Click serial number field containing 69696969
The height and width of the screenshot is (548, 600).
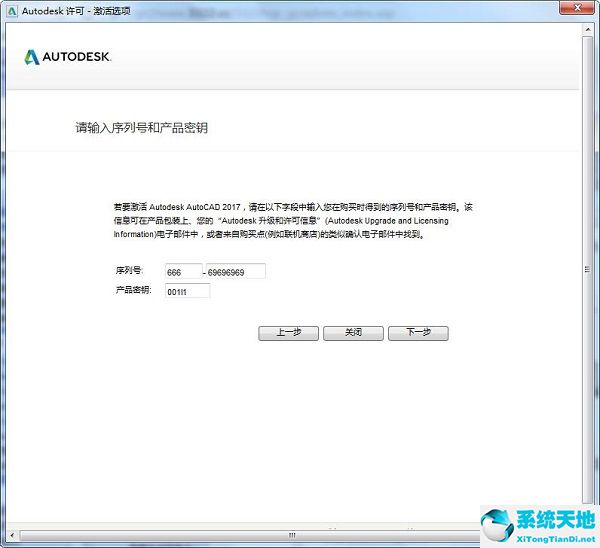(x=236, y=271)
